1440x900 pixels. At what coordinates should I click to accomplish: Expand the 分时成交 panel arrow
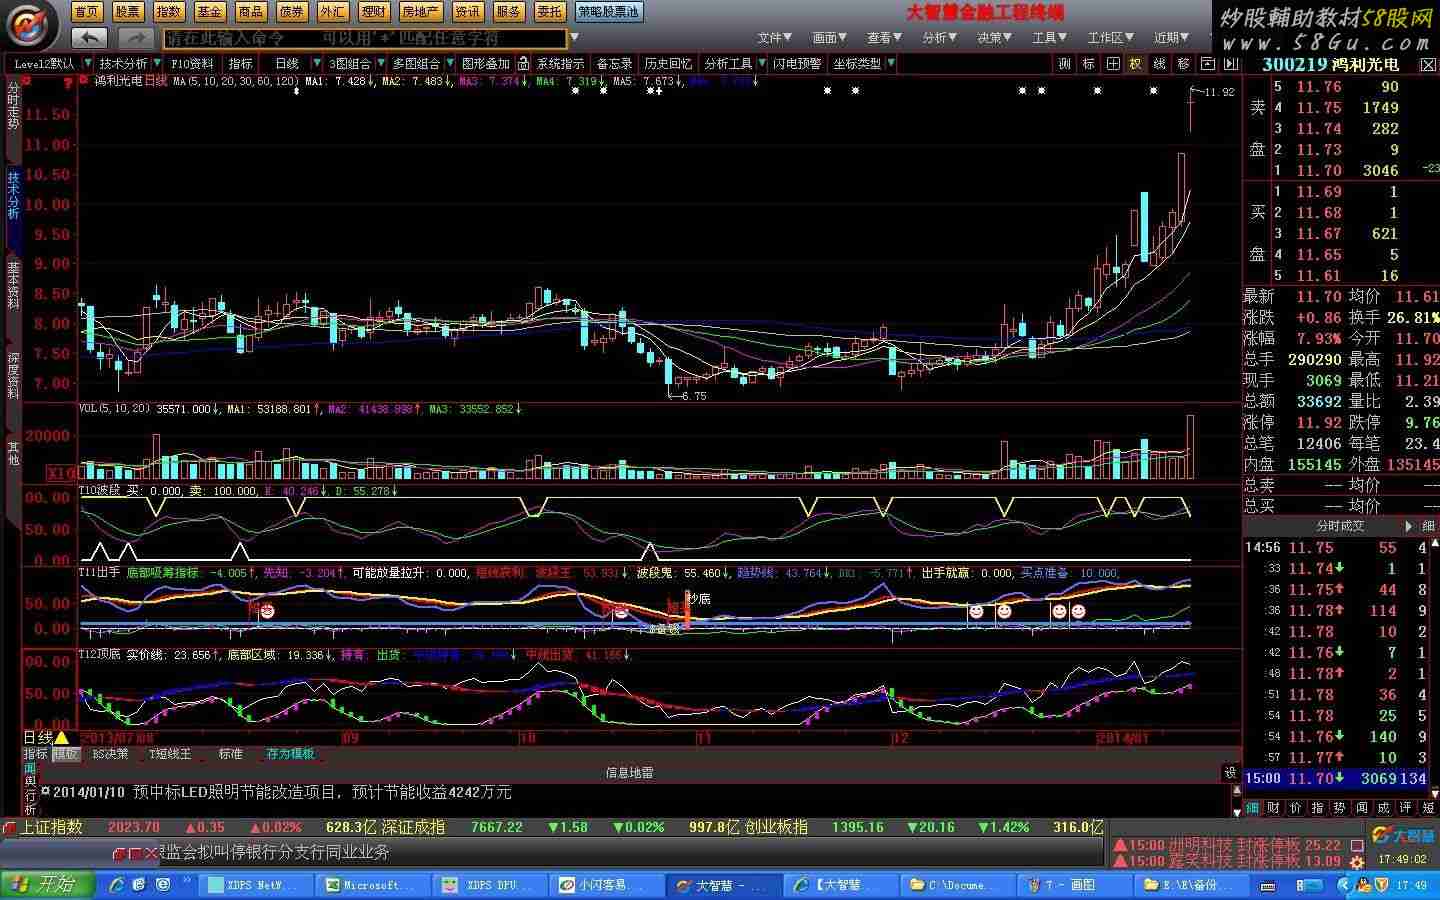point(1409,526)
